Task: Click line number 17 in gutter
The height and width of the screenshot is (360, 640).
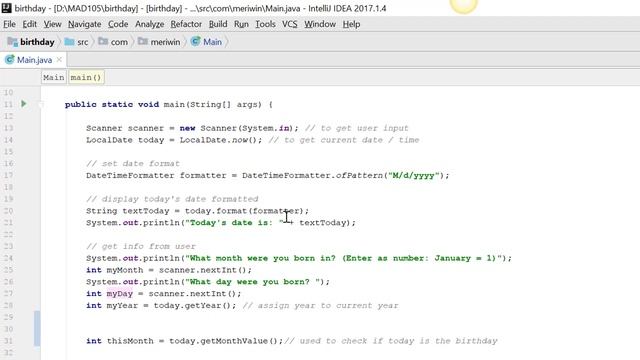Action: [x=9, y=175]
